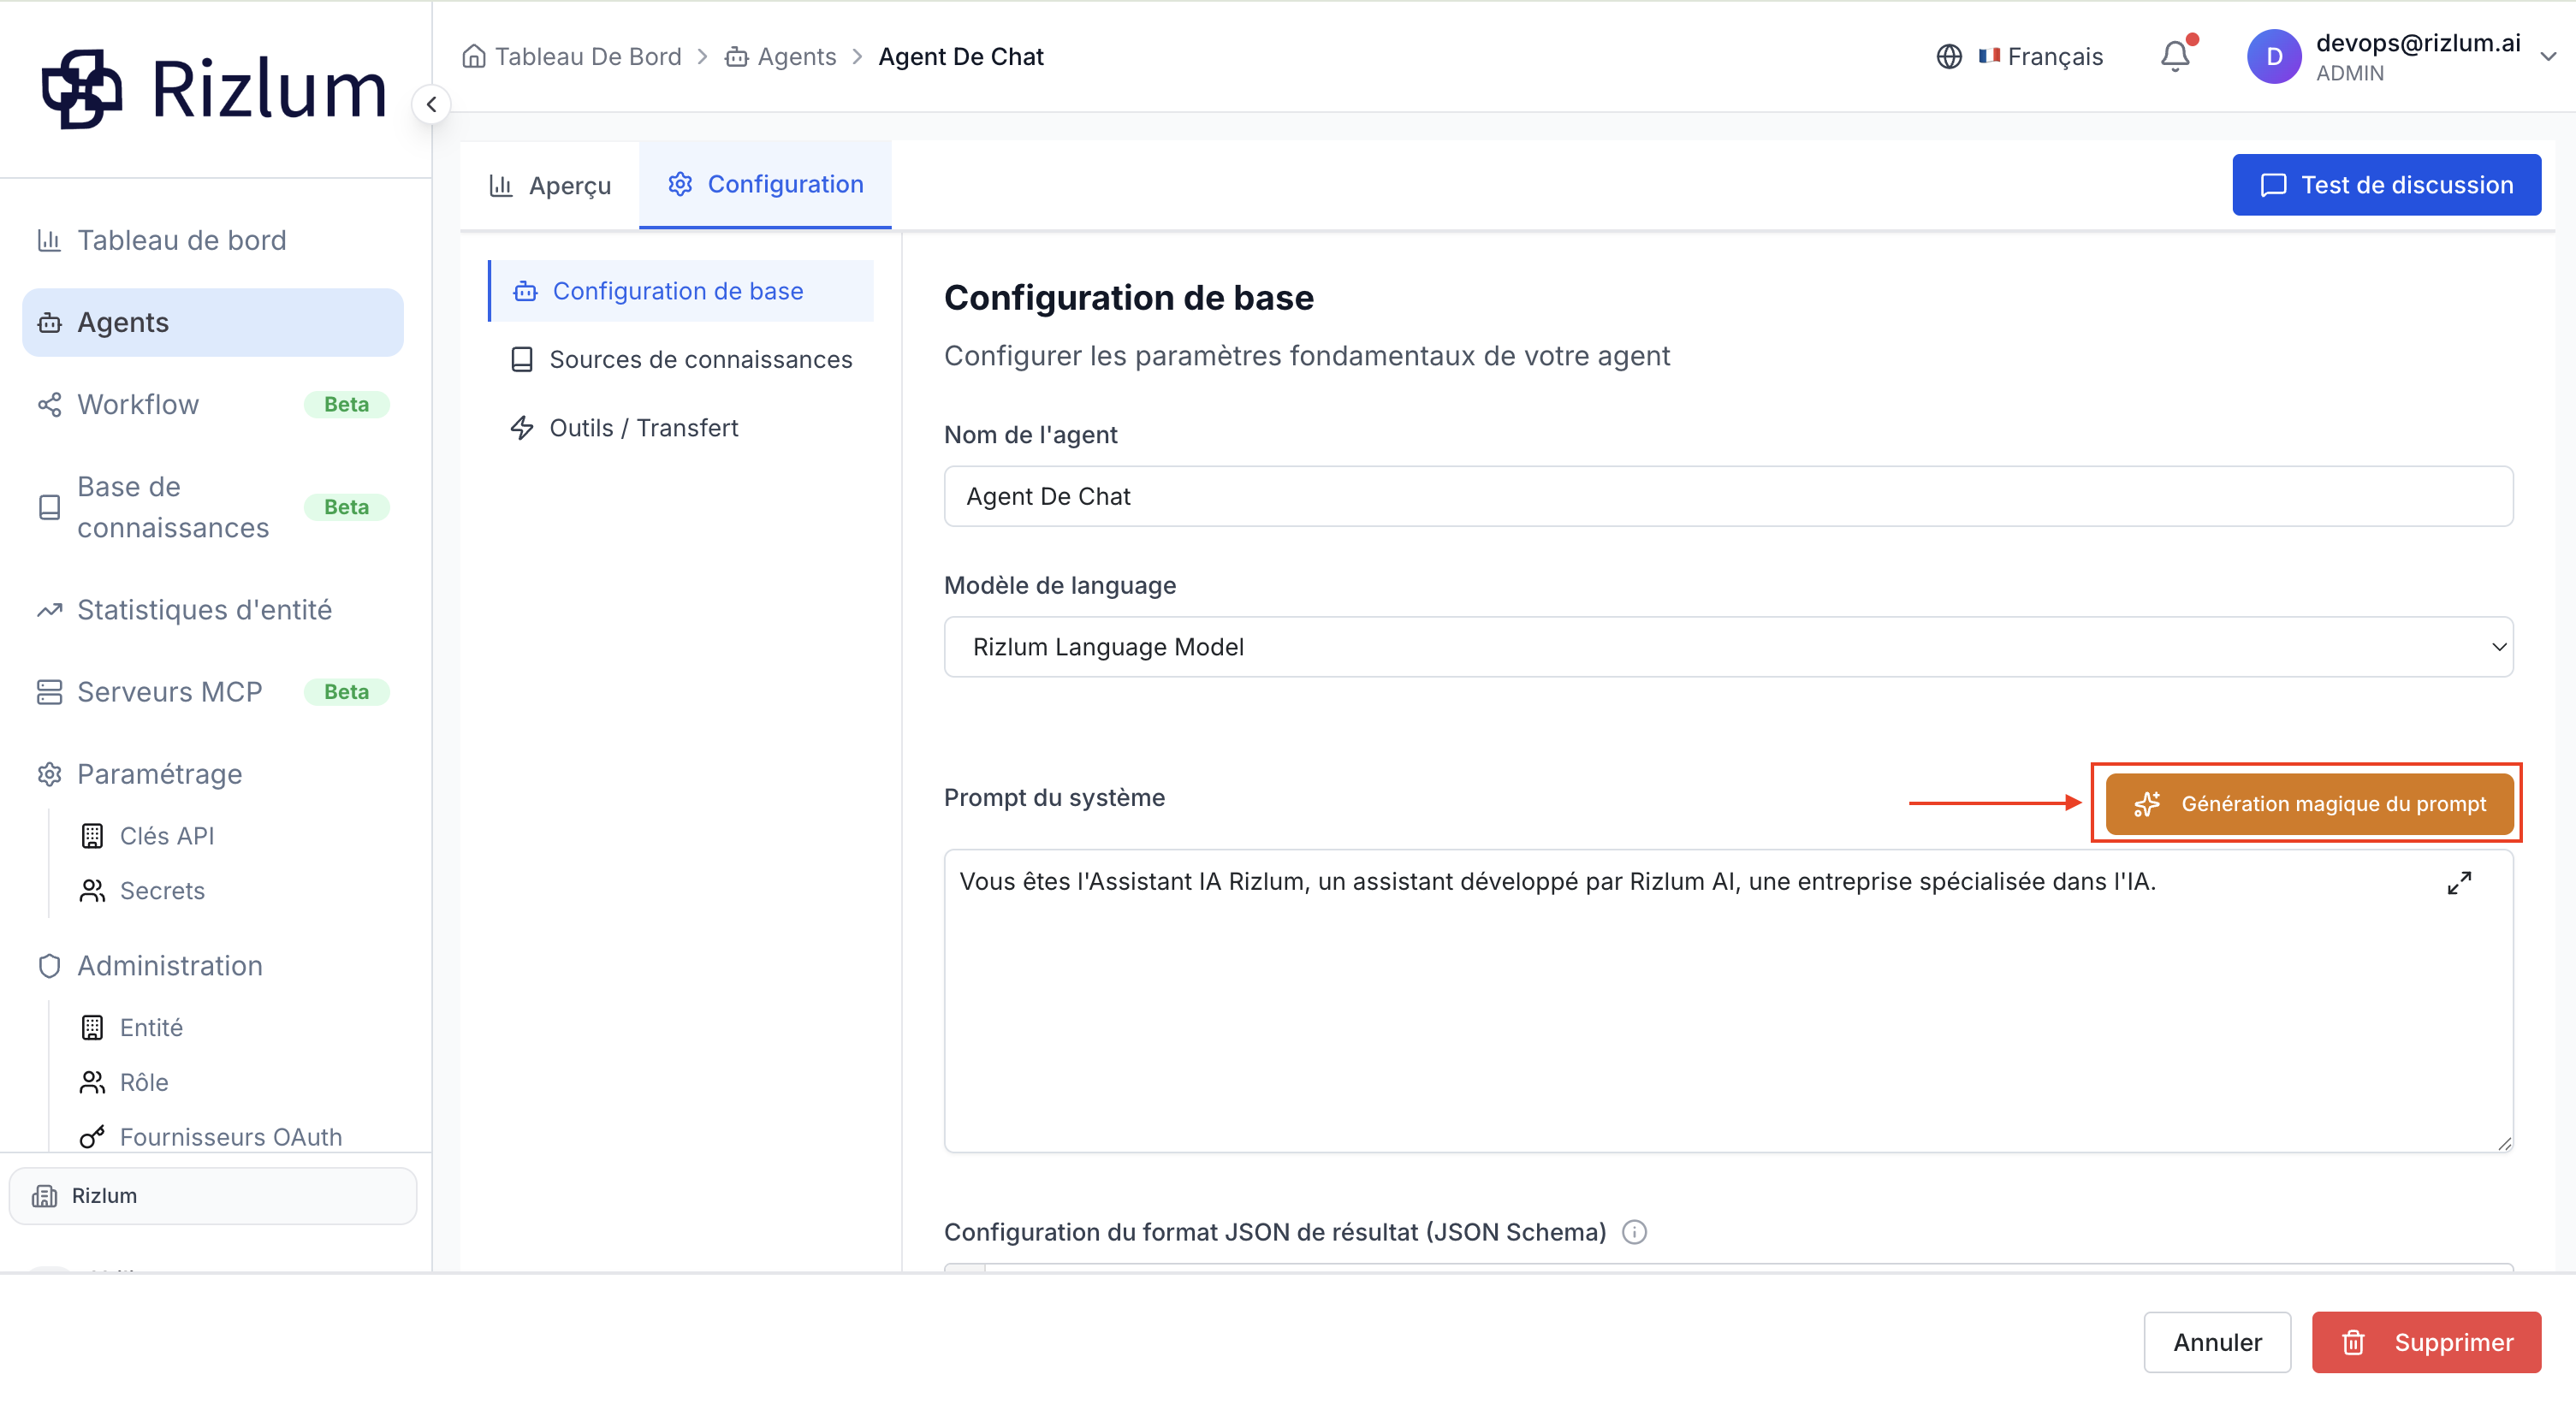Click the Paramétrage gear icon

coord(49,774)
